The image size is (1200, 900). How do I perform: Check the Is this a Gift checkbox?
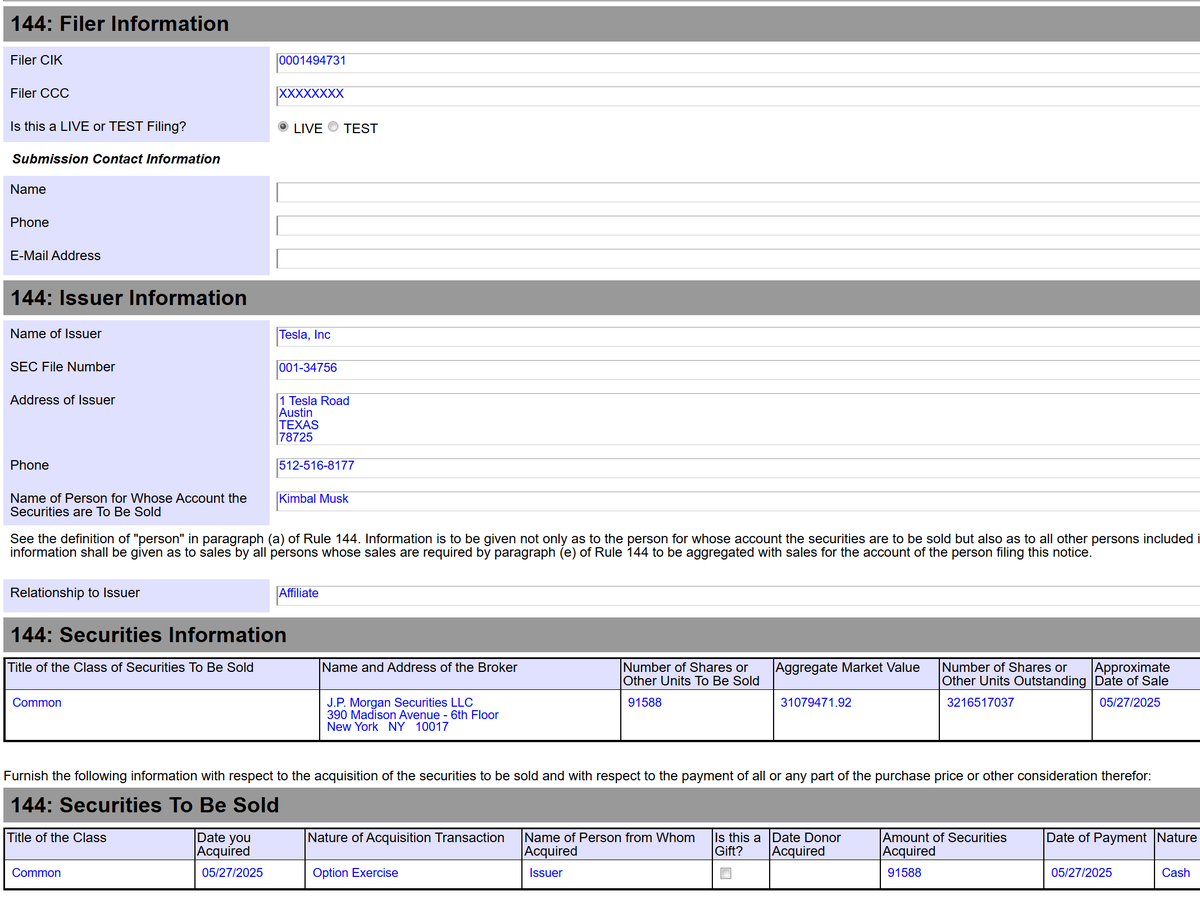pos(726,873)
